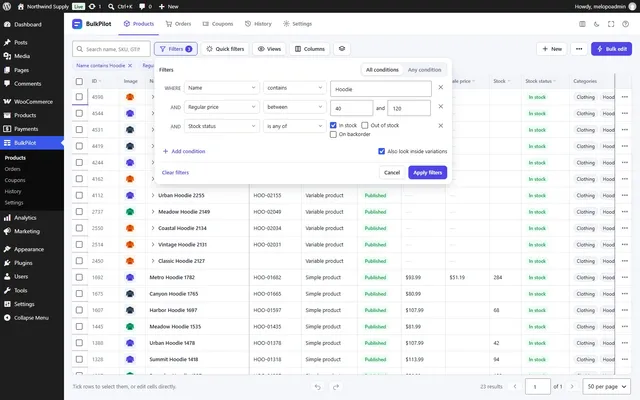This screenshot has height=400, width=640.
Task: Check the On backorder checkbox
Action: pyautogui.click(x=333, y=134)
